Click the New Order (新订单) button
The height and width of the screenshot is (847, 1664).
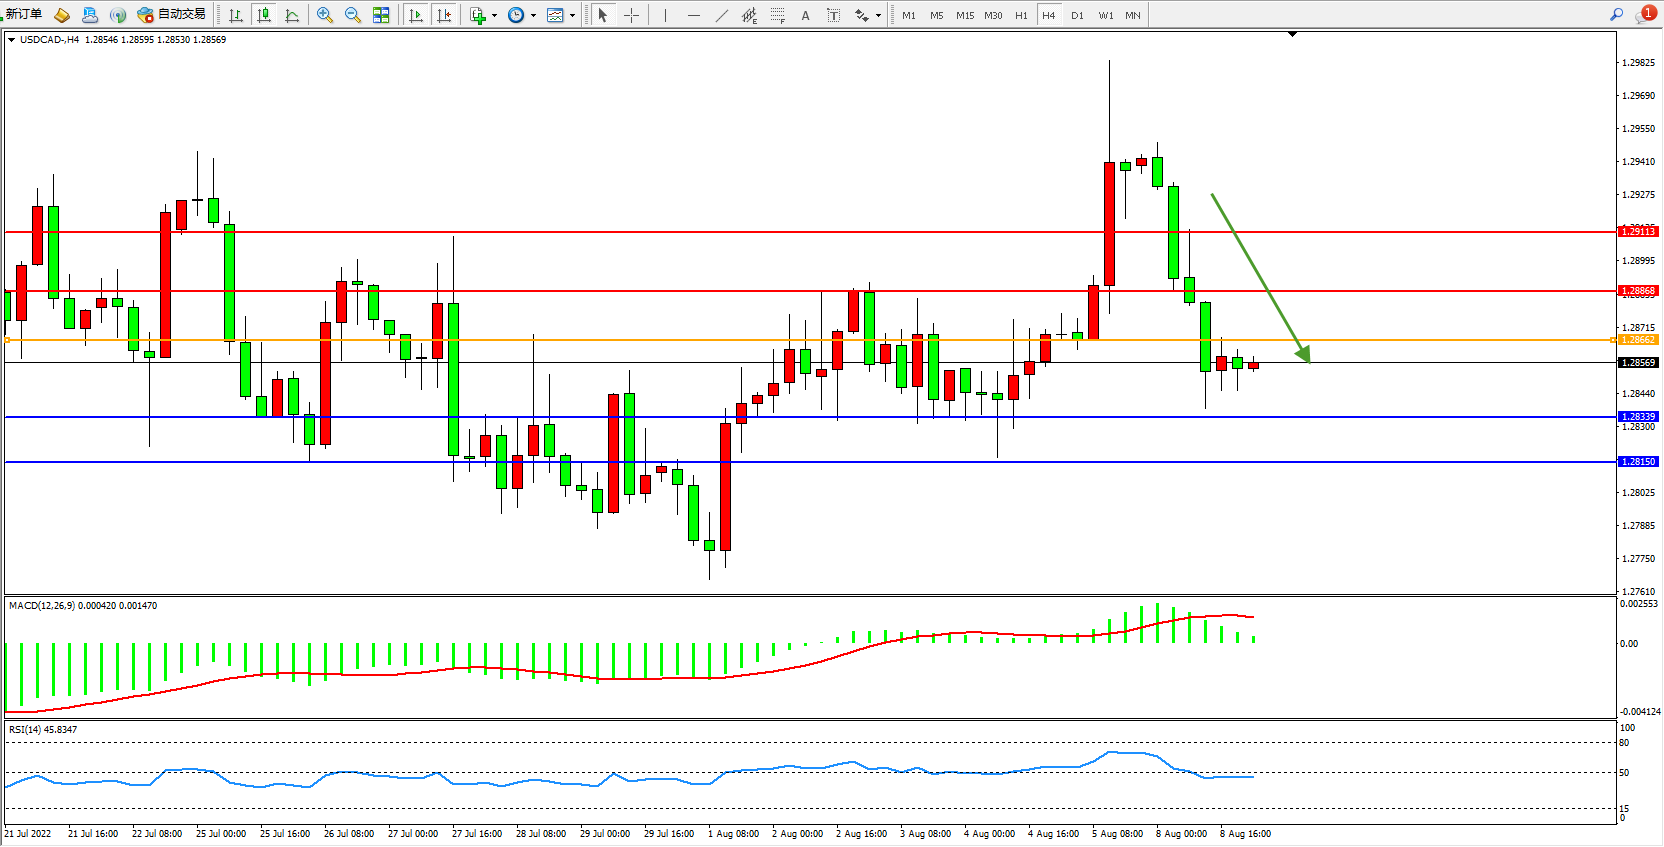pos(24,14)
